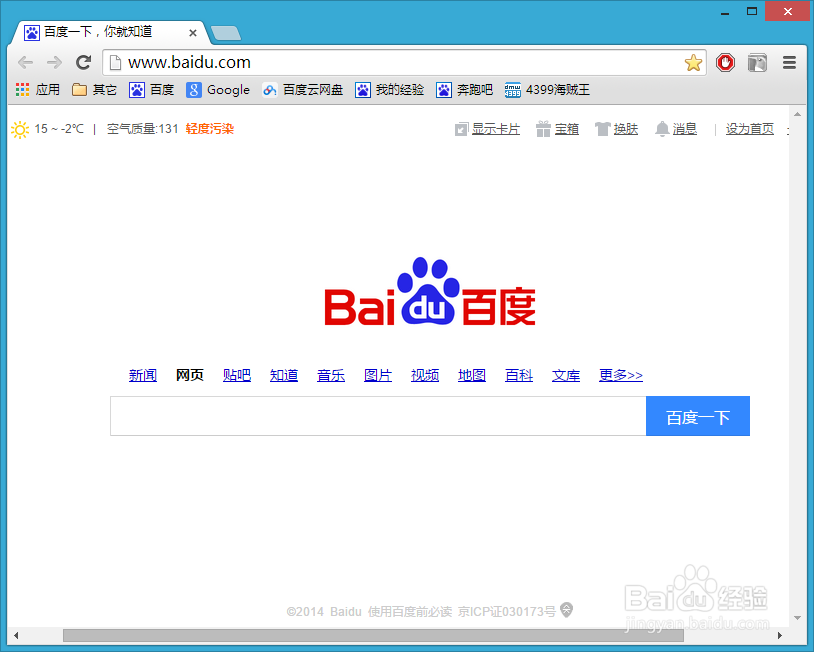Maximize the Chrome window
814x652 pixels.
tap(752, 11)
